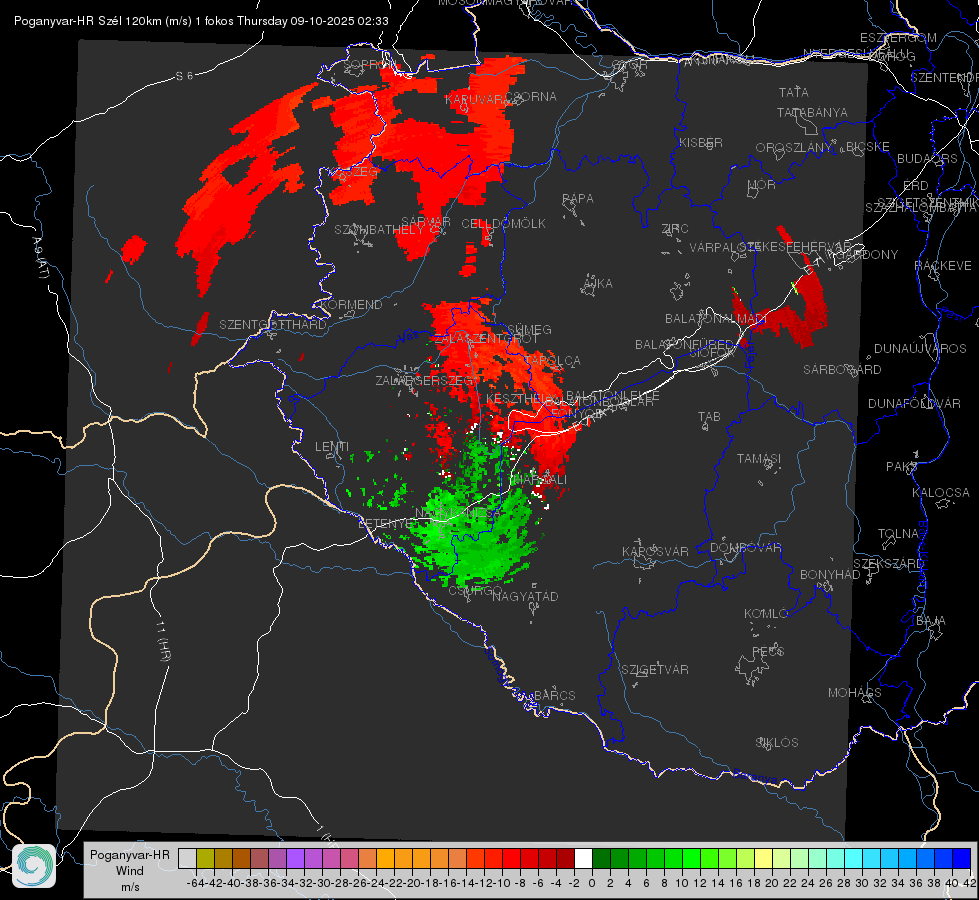The image size is (979, 900).
Task: Click the BALATONFURED label
Action: click(x=684, y=345)
